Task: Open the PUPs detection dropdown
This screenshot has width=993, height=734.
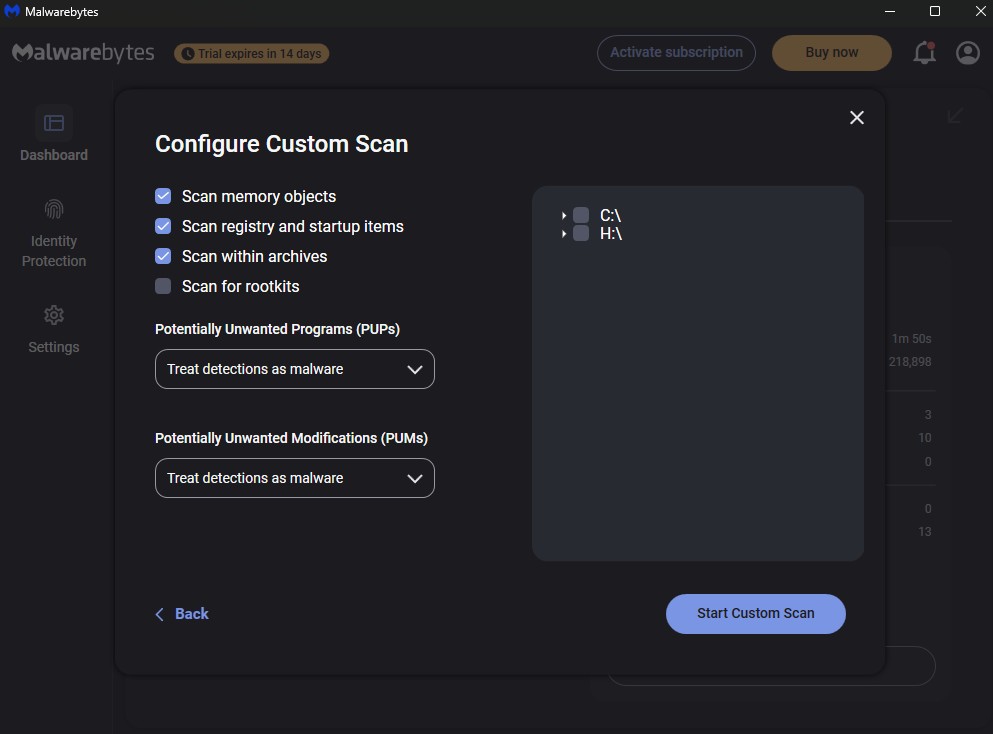Action: pyautogui.click(x=294, y=369)
